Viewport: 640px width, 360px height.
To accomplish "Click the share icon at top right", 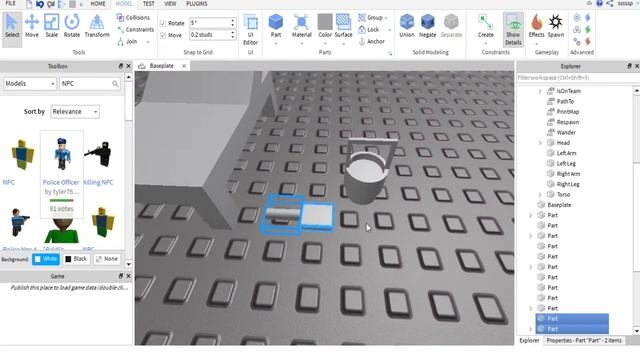I will tap(610, 4).
